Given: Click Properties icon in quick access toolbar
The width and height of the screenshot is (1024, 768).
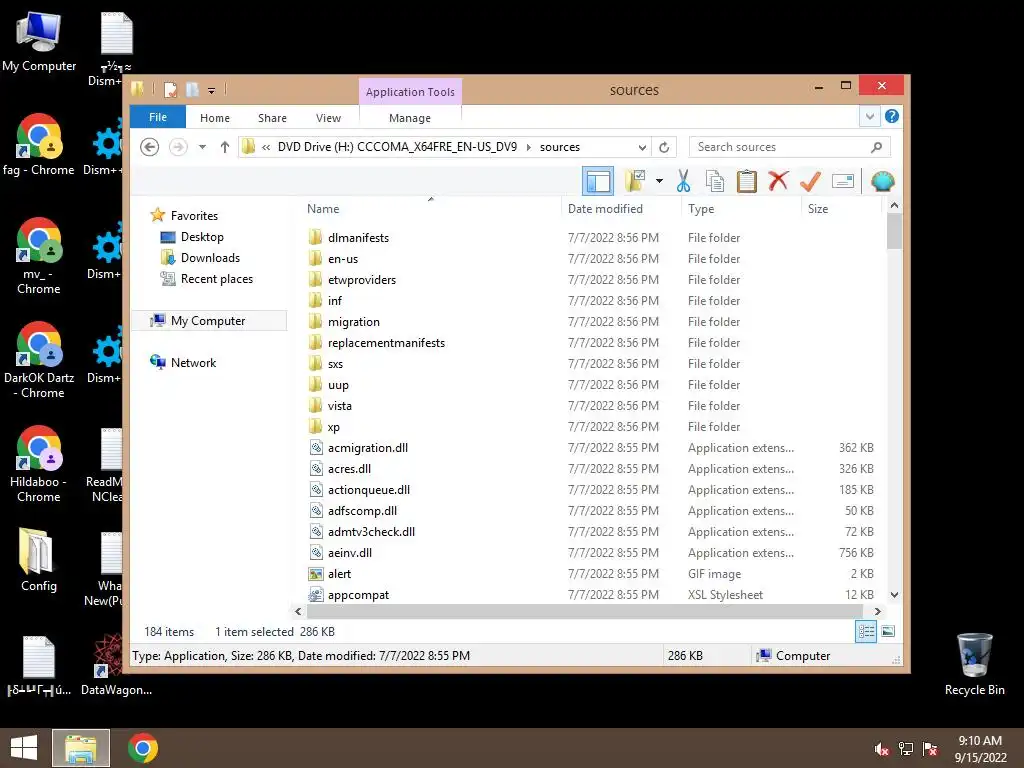Looking at the screenshot, I should tap(170, 89).
